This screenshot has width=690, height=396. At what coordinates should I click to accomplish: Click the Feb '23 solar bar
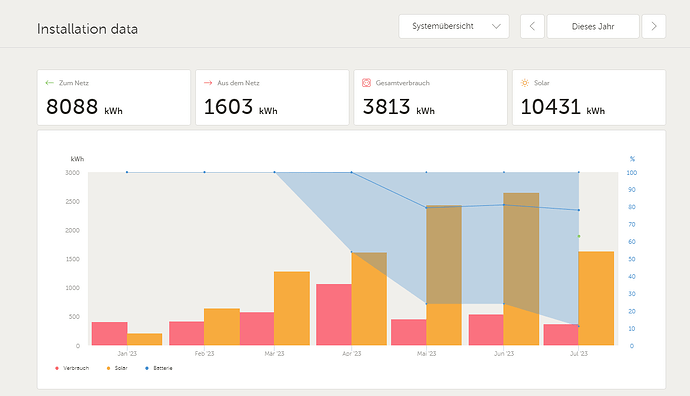point(222,327)
